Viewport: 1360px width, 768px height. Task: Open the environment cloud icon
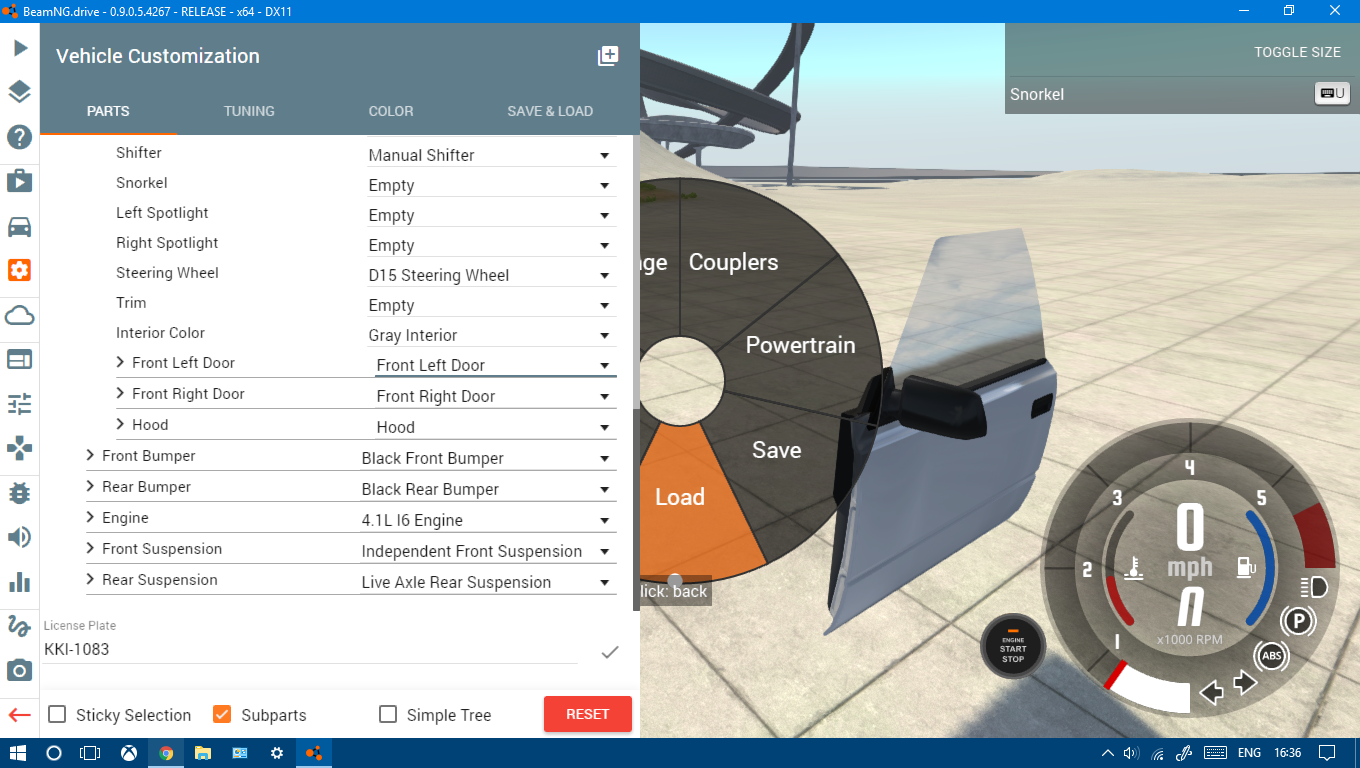point(20,315)
